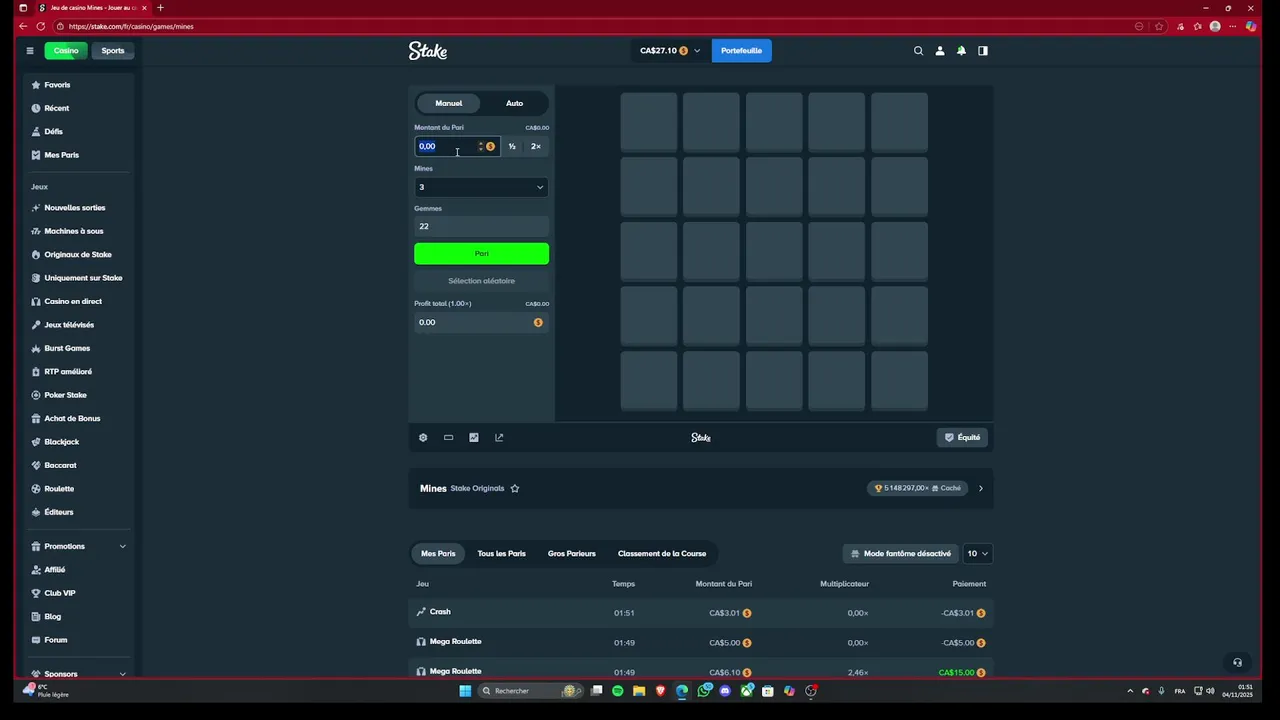Open live stats chart icon

(x=474, y=437)
